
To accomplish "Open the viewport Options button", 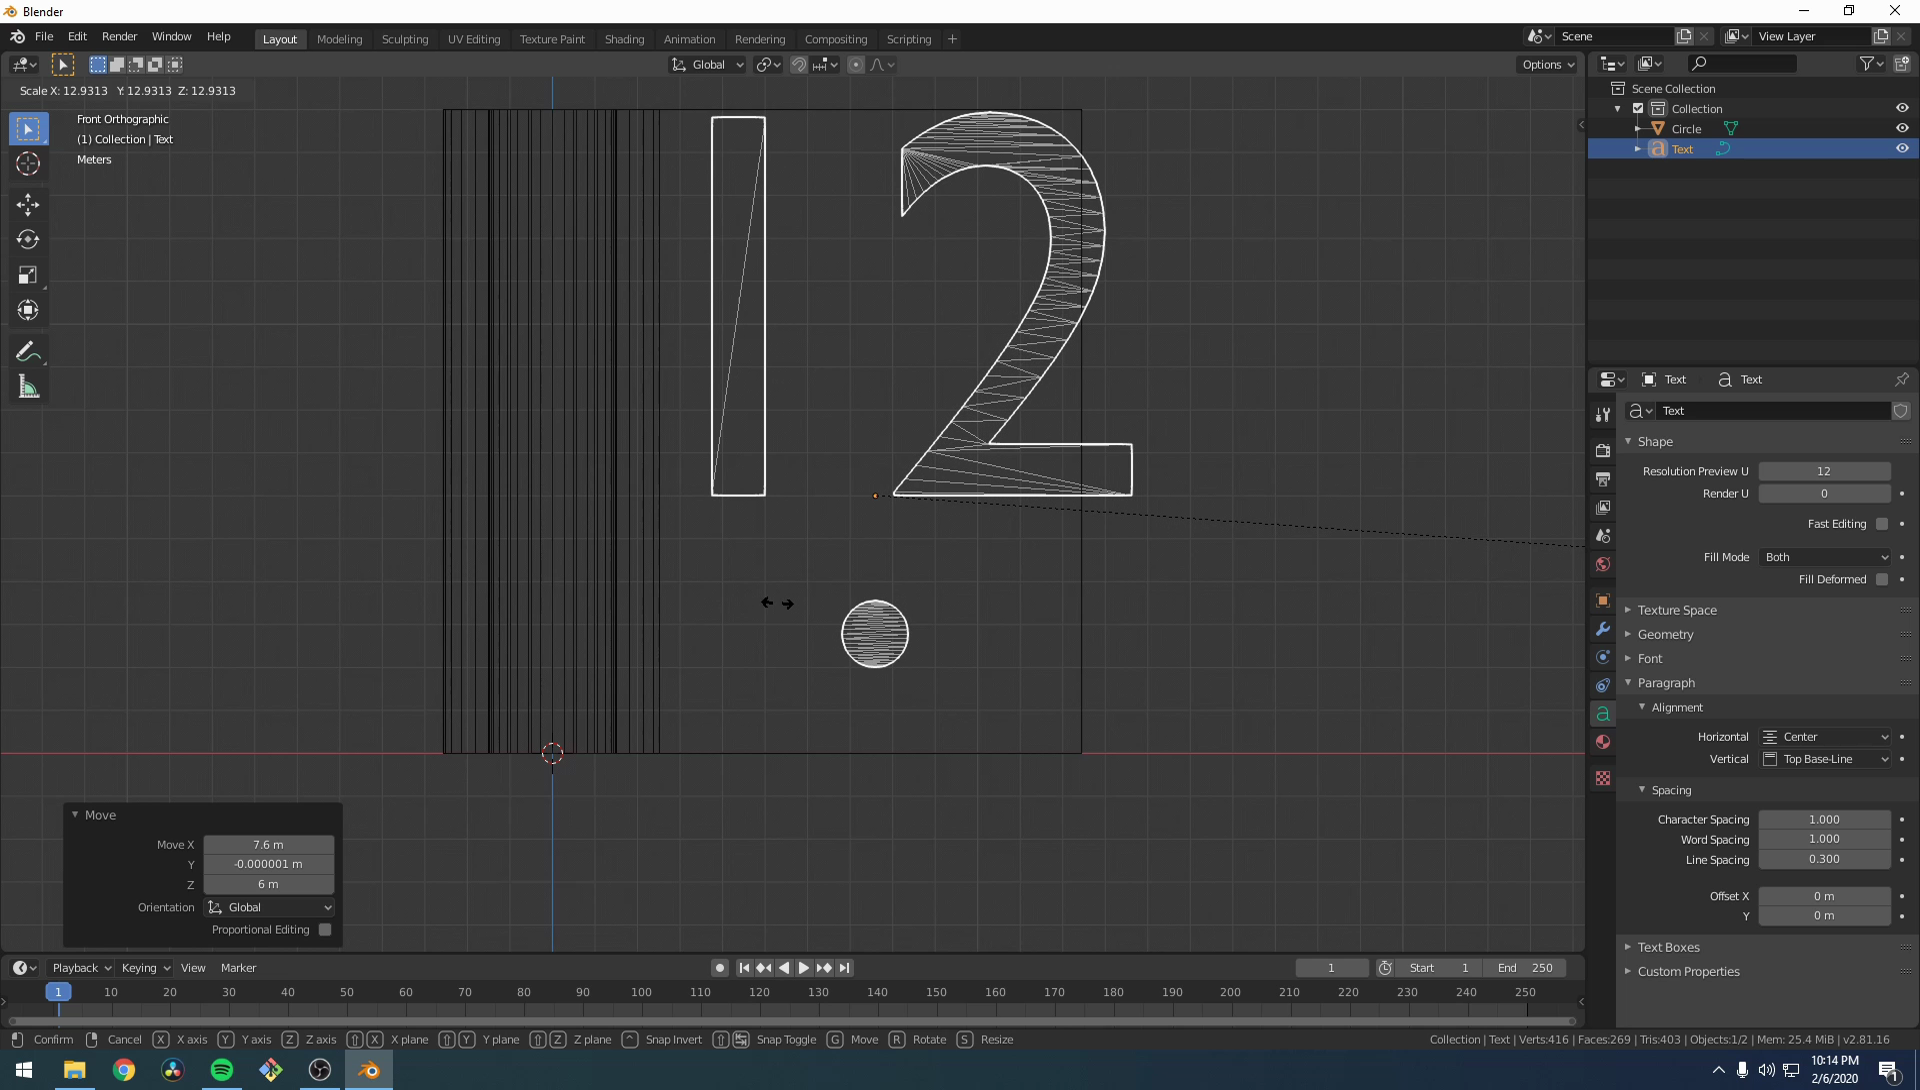I will tap(1547, 65).
